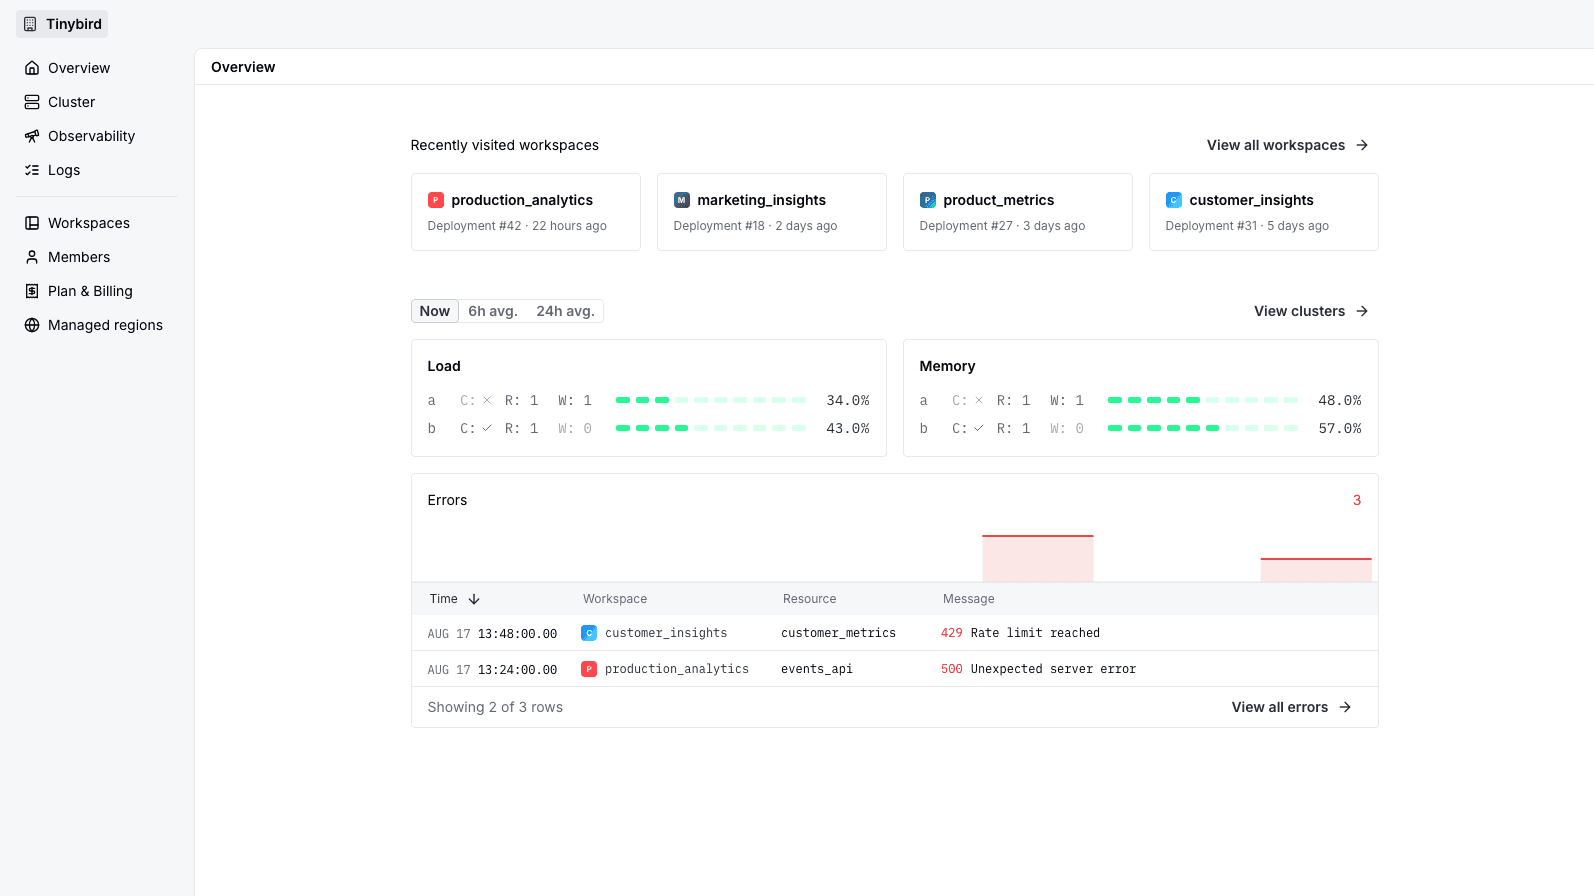Click the Logs list icon in sidebar
This screenshot has height=896, width=1594.
pyautogui.click(x=32, y=170)
